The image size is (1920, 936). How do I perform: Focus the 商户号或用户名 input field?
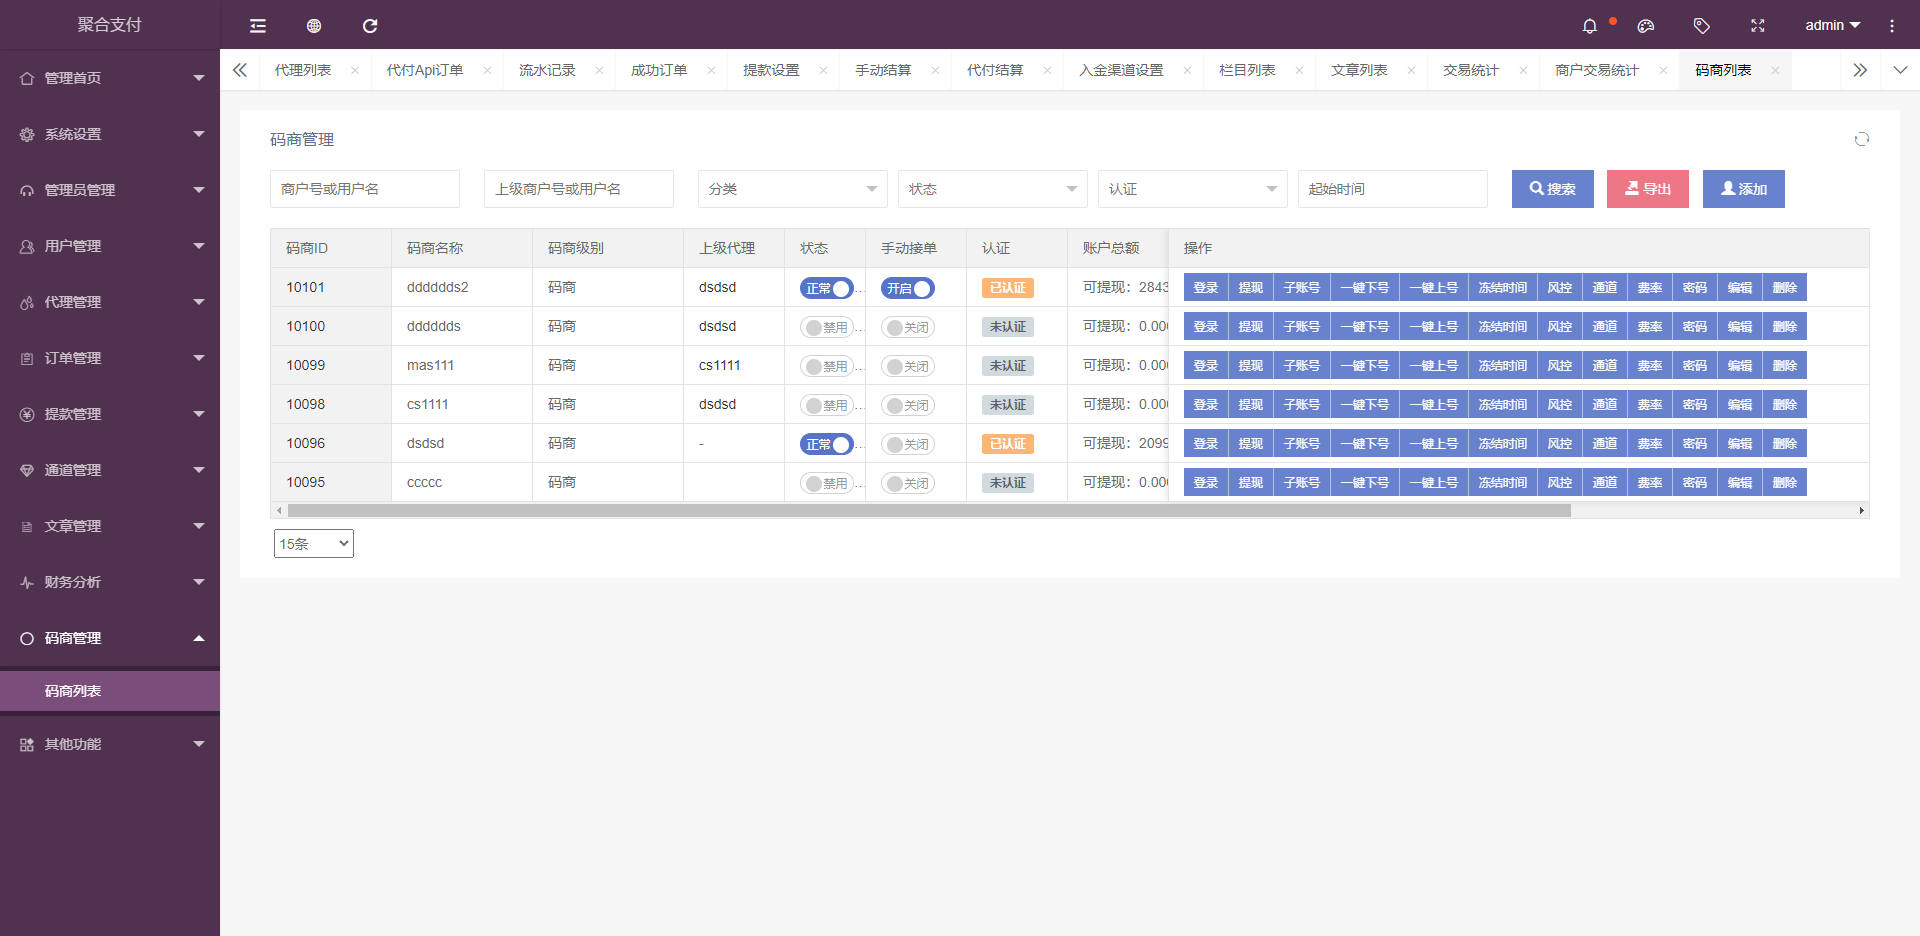point(365,189)
